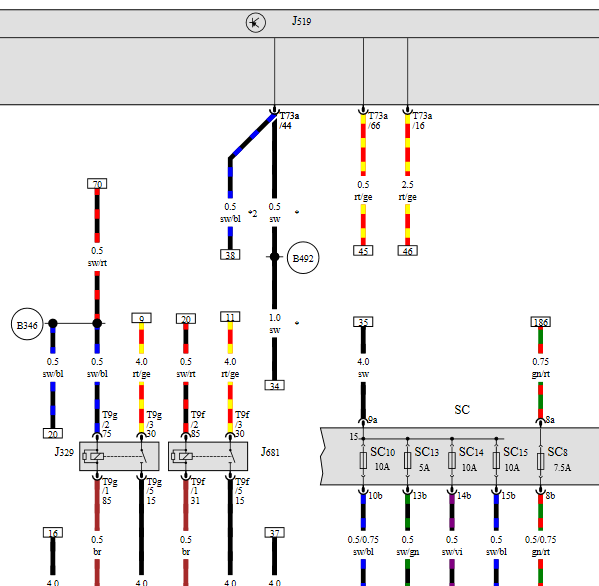Select the terminal 15 rail label in SC
Viewport: 599px width, 586px height.
(x=354, y=437)
